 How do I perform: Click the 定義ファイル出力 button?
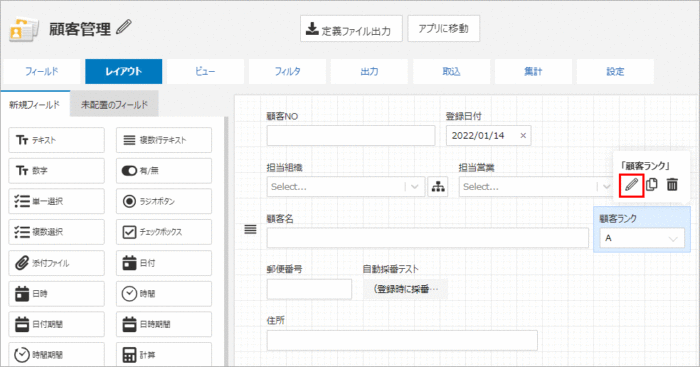coord(351,29)
